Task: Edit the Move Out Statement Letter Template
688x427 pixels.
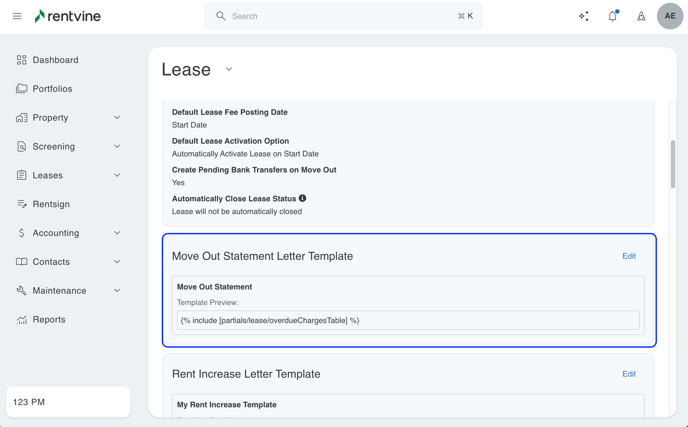Action: pos(629,256)
